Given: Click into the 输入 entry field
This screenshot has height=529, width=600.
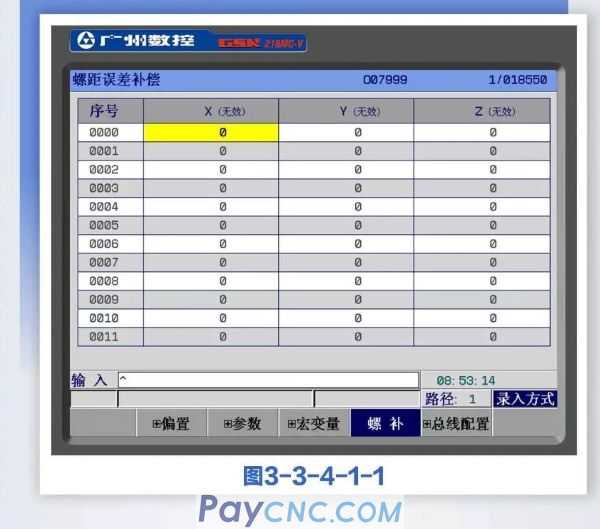Looking at the screenshot, I should pyautogui.click(x=267, y=380).
